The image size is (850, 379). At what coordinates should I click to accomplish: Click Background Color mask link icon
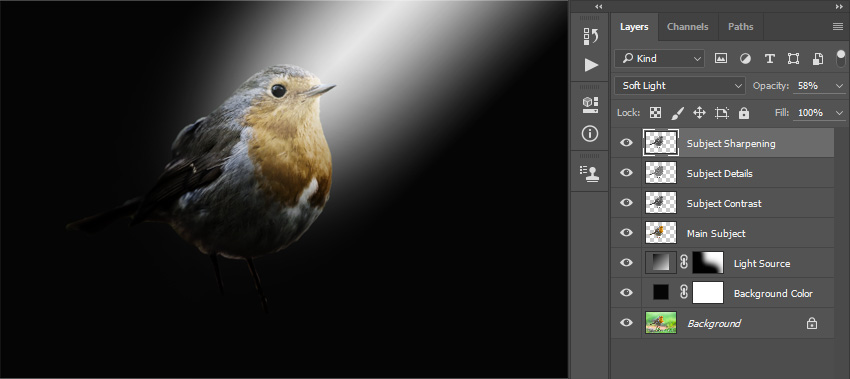point(684,293)
